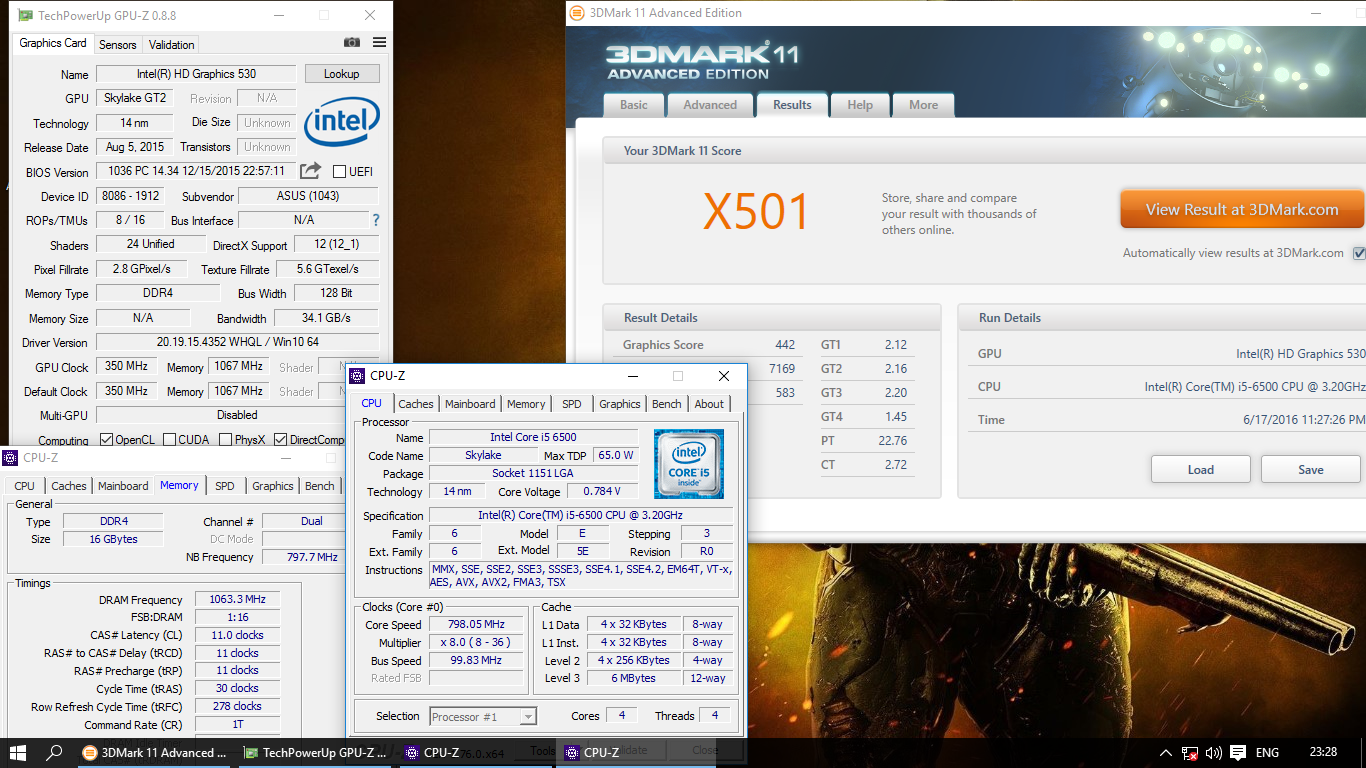Image resolution: width=1366 pixels, height=768 pixels.
Task: Switch to TechPowerUp GPU-Z taskbar button
Action: [x=317, y=753]
